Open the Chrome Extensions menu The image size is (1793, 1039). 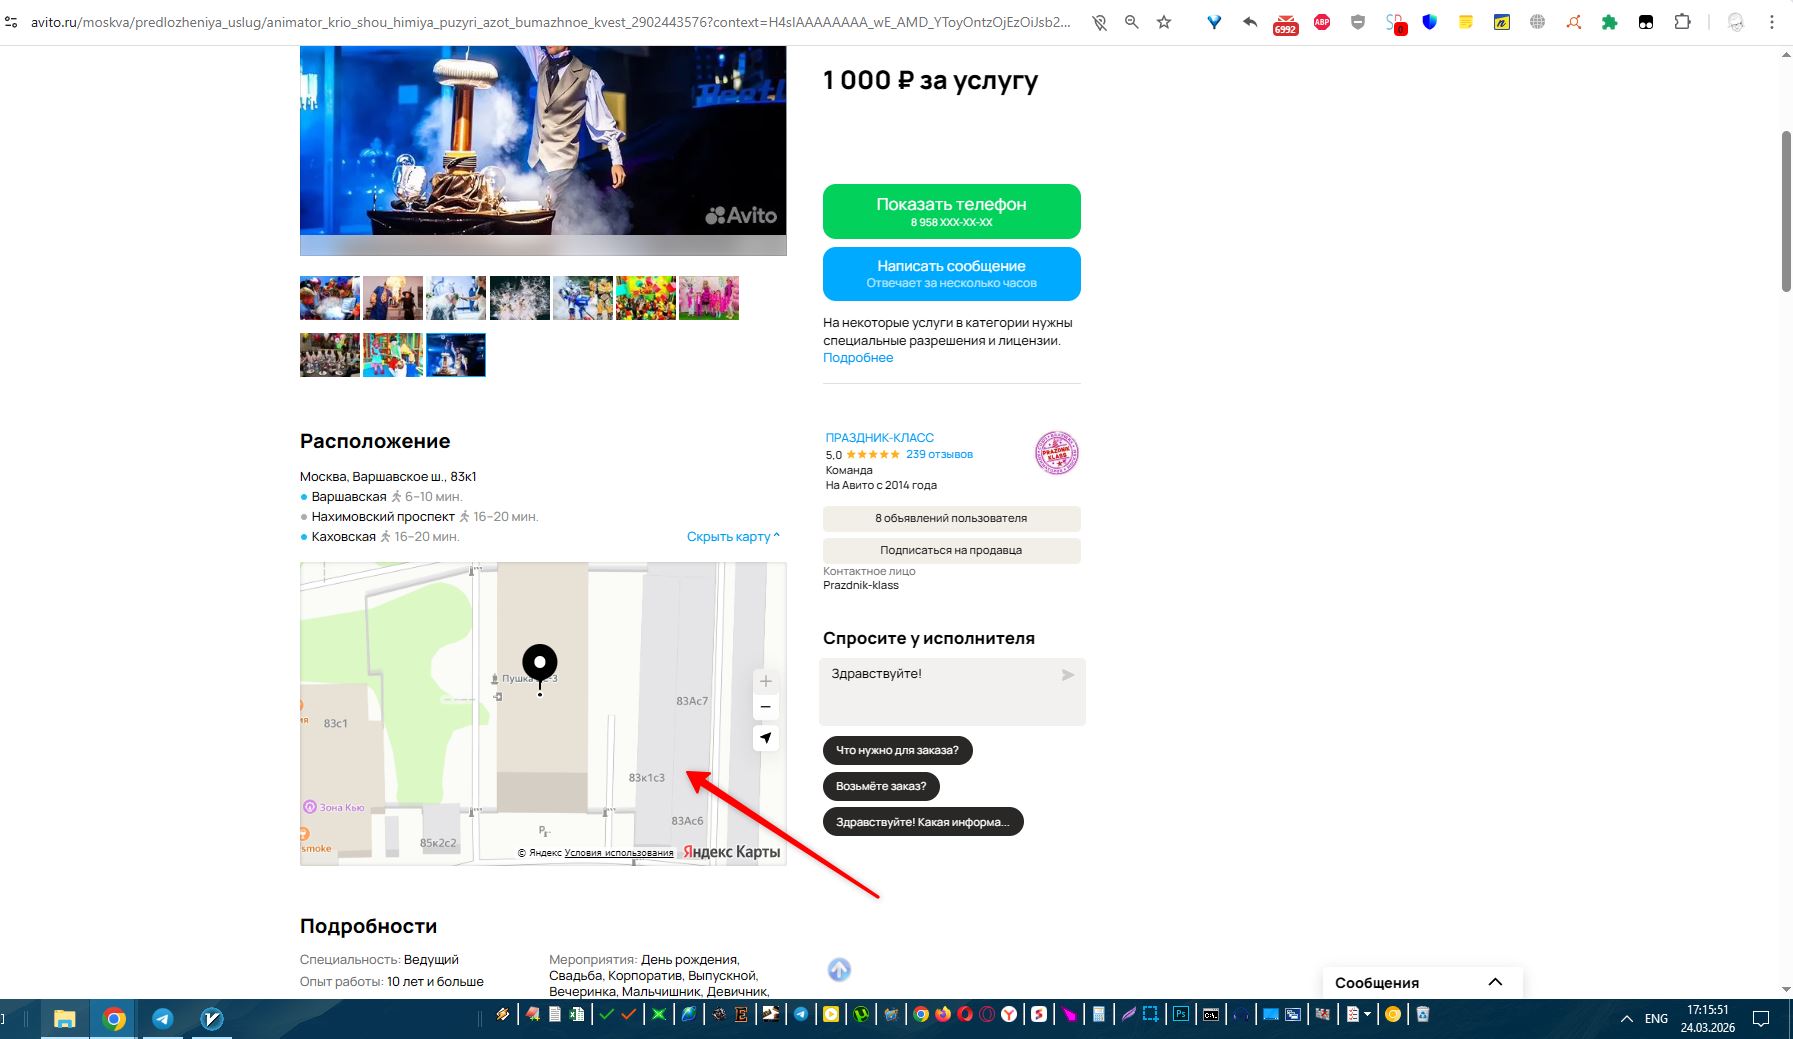point(1683,22)
